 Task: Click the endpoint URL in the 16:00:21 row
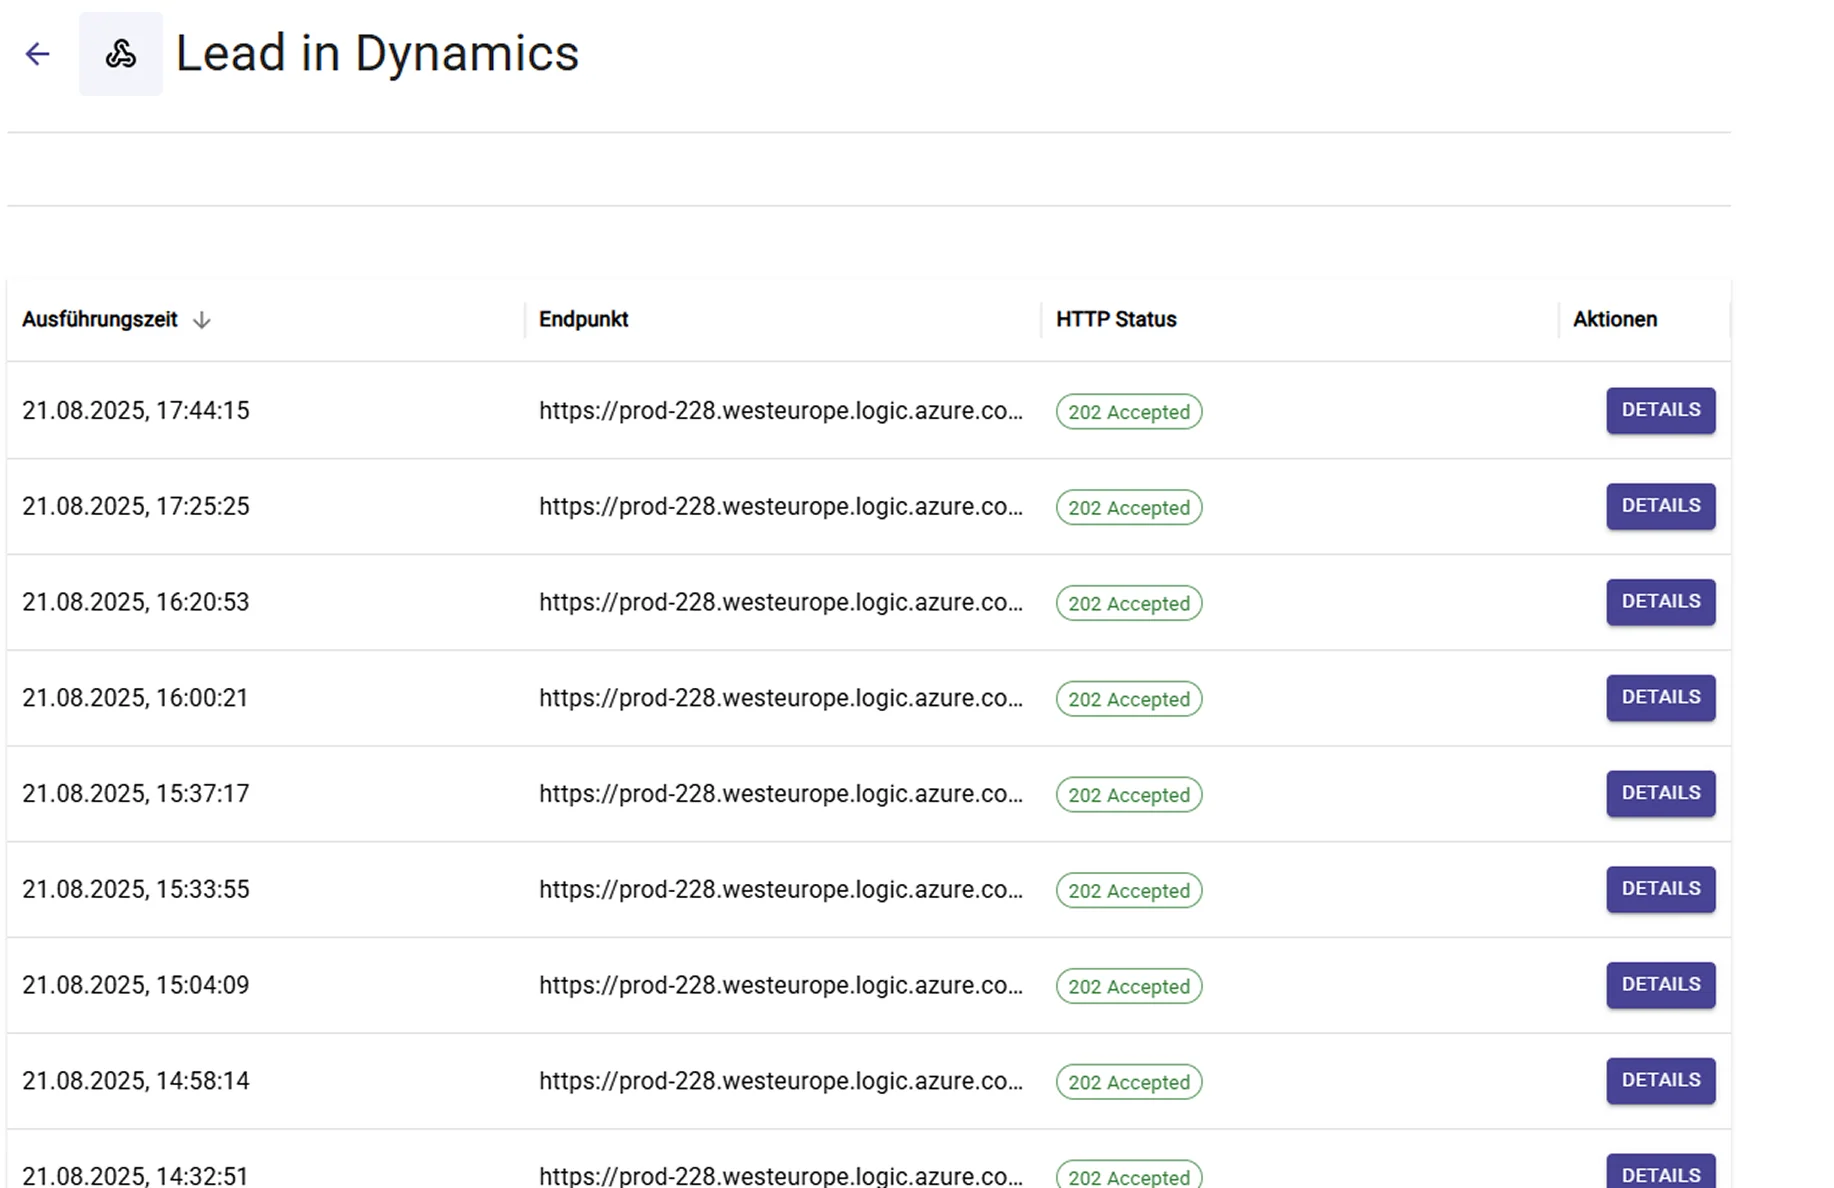tap(781, 698)
